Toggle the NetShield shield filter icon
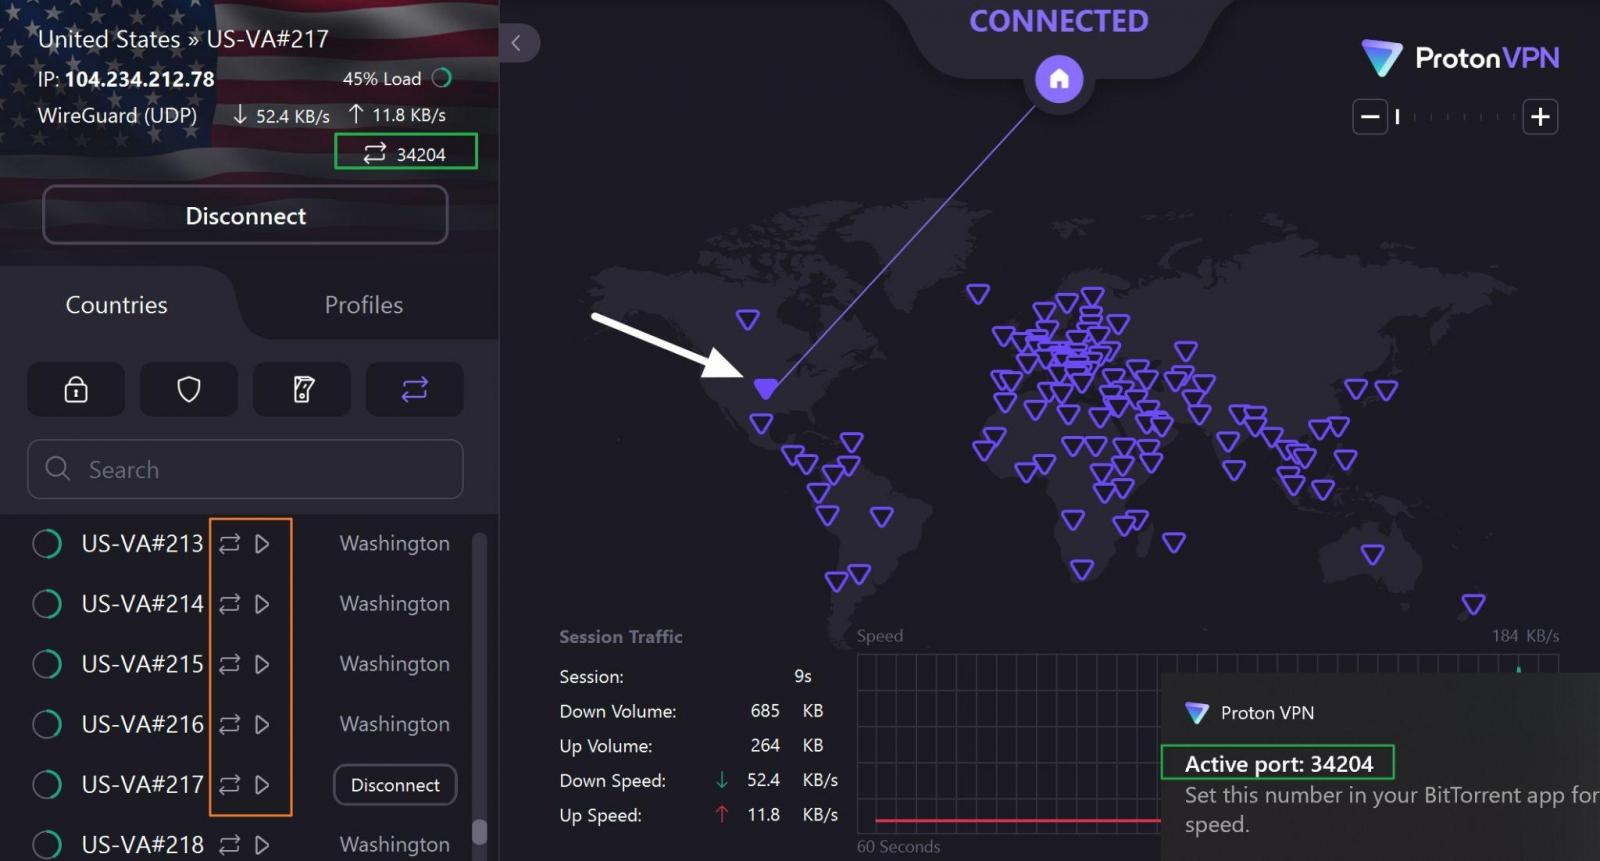 click(189, 389)
